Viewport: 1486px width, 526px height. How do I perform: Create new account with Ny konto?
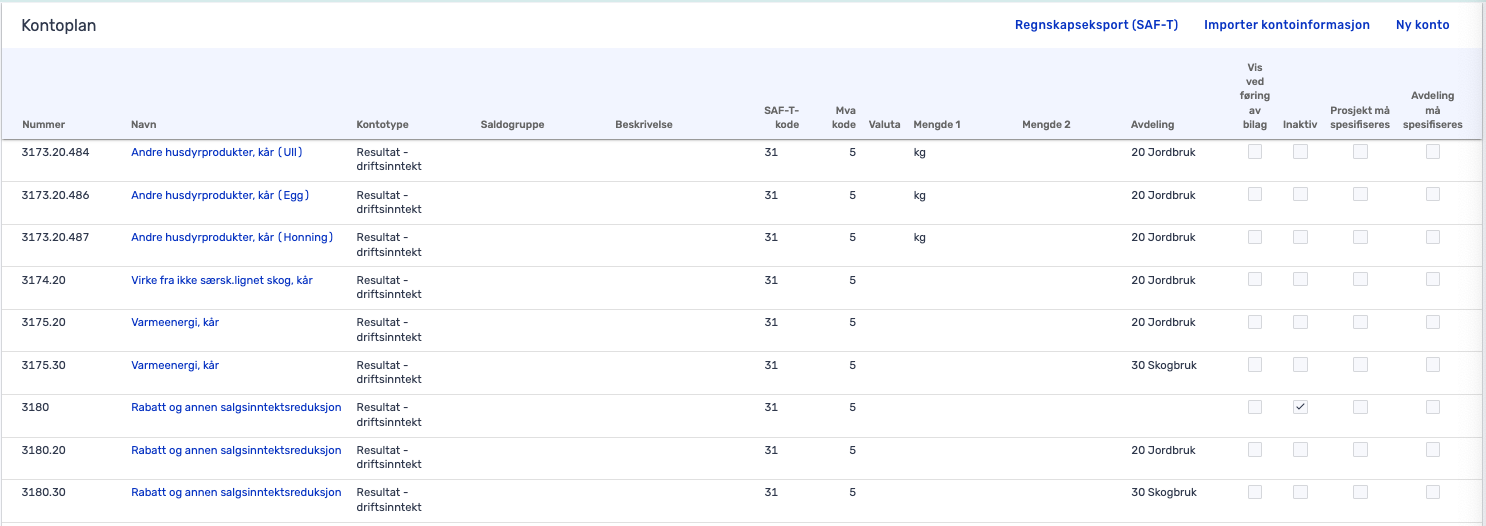(1422, 25)
